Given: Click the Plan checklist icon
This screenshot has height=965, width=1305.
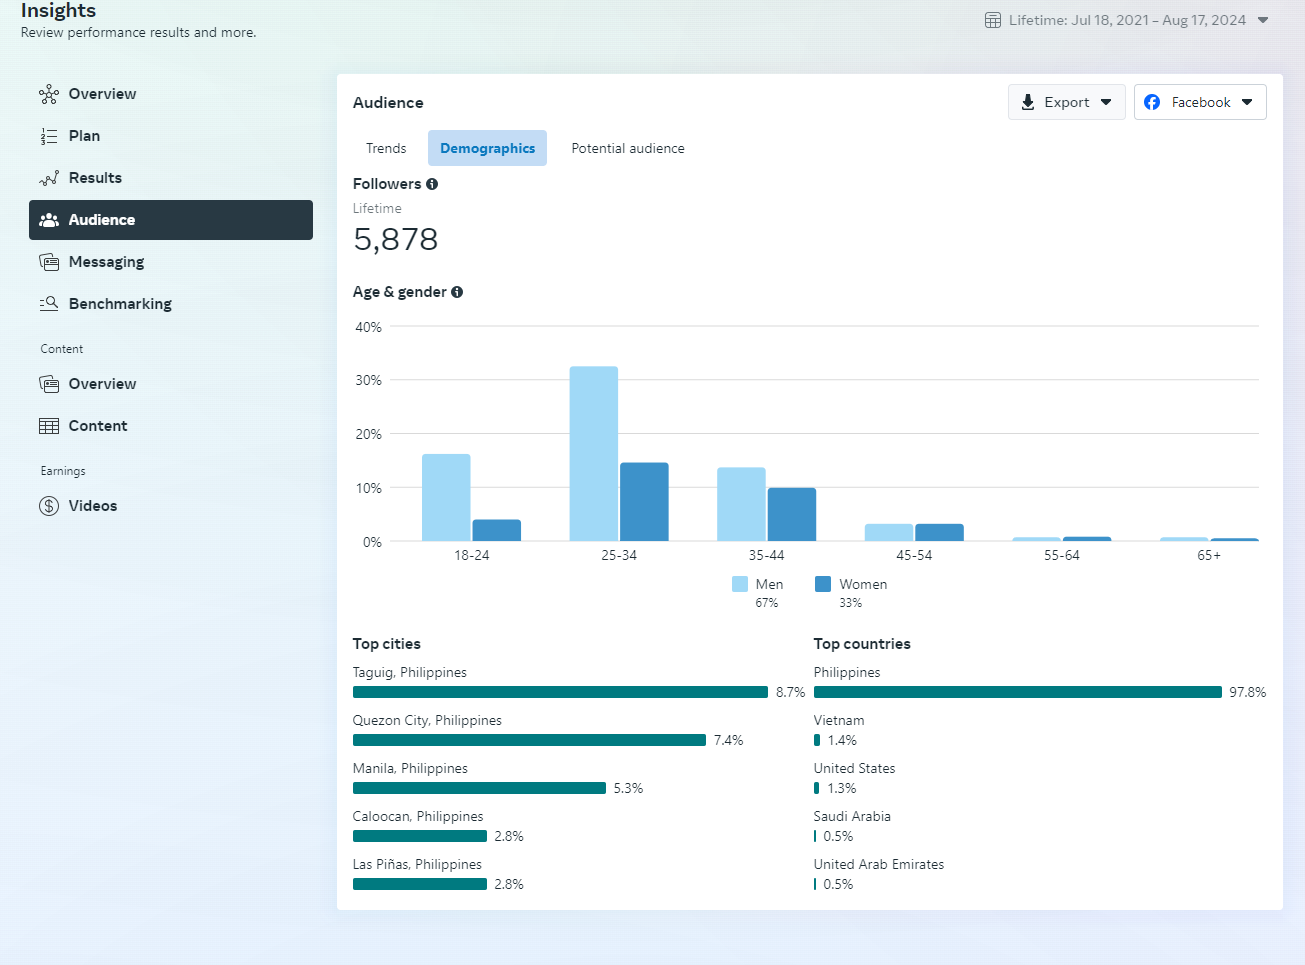Looking at the screenshot, I should (49, 136).
